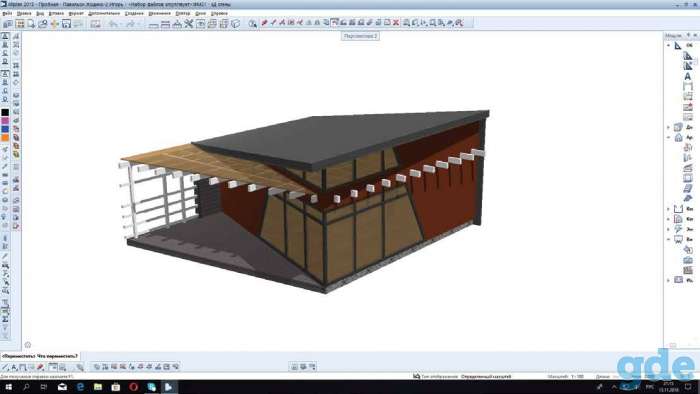Click the 3D box icon in top toolbar
Screen dimensions: 700x394
tap(235, 24)
